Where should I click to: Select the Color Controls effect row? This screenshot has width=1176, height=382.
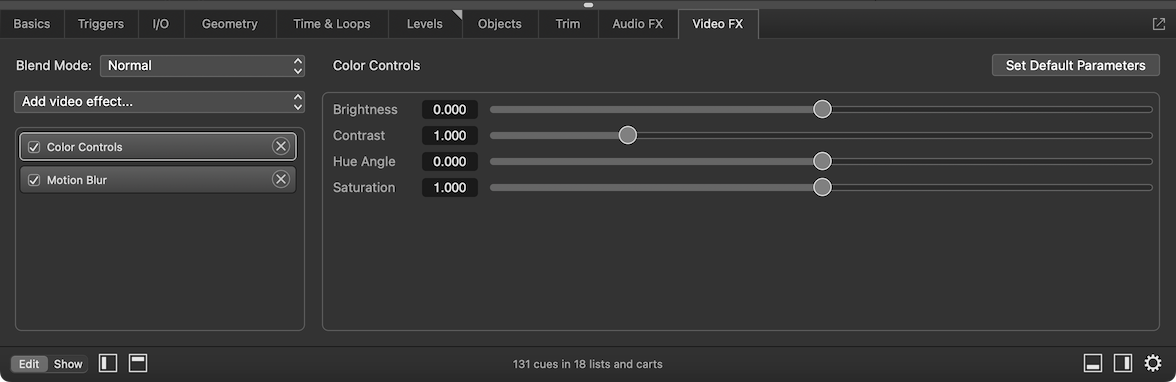158,147
